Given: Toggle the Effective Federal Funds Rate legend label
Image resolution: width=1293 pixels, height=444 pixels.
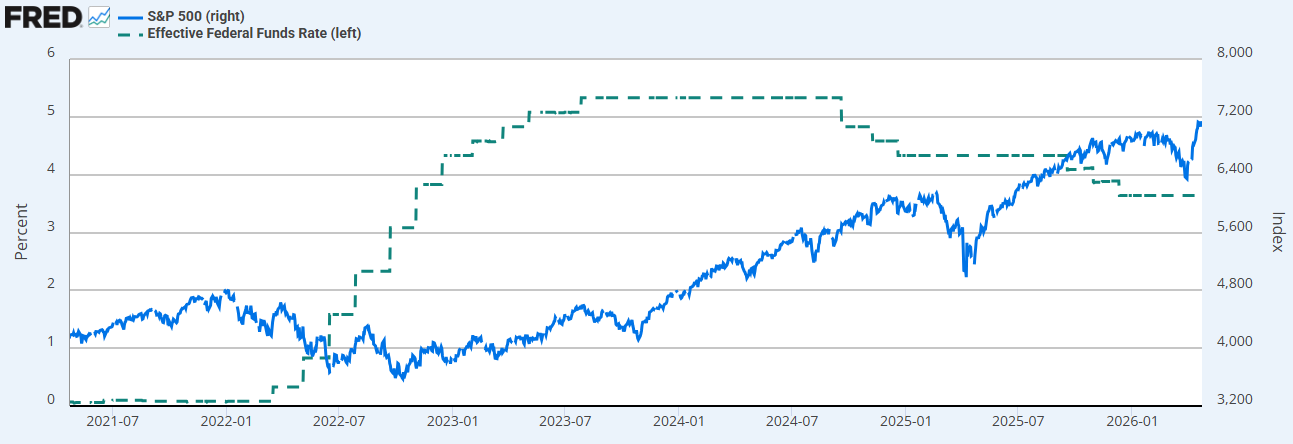Looking at the screenshot, I should pyautogui.click(x=254, y=33).
